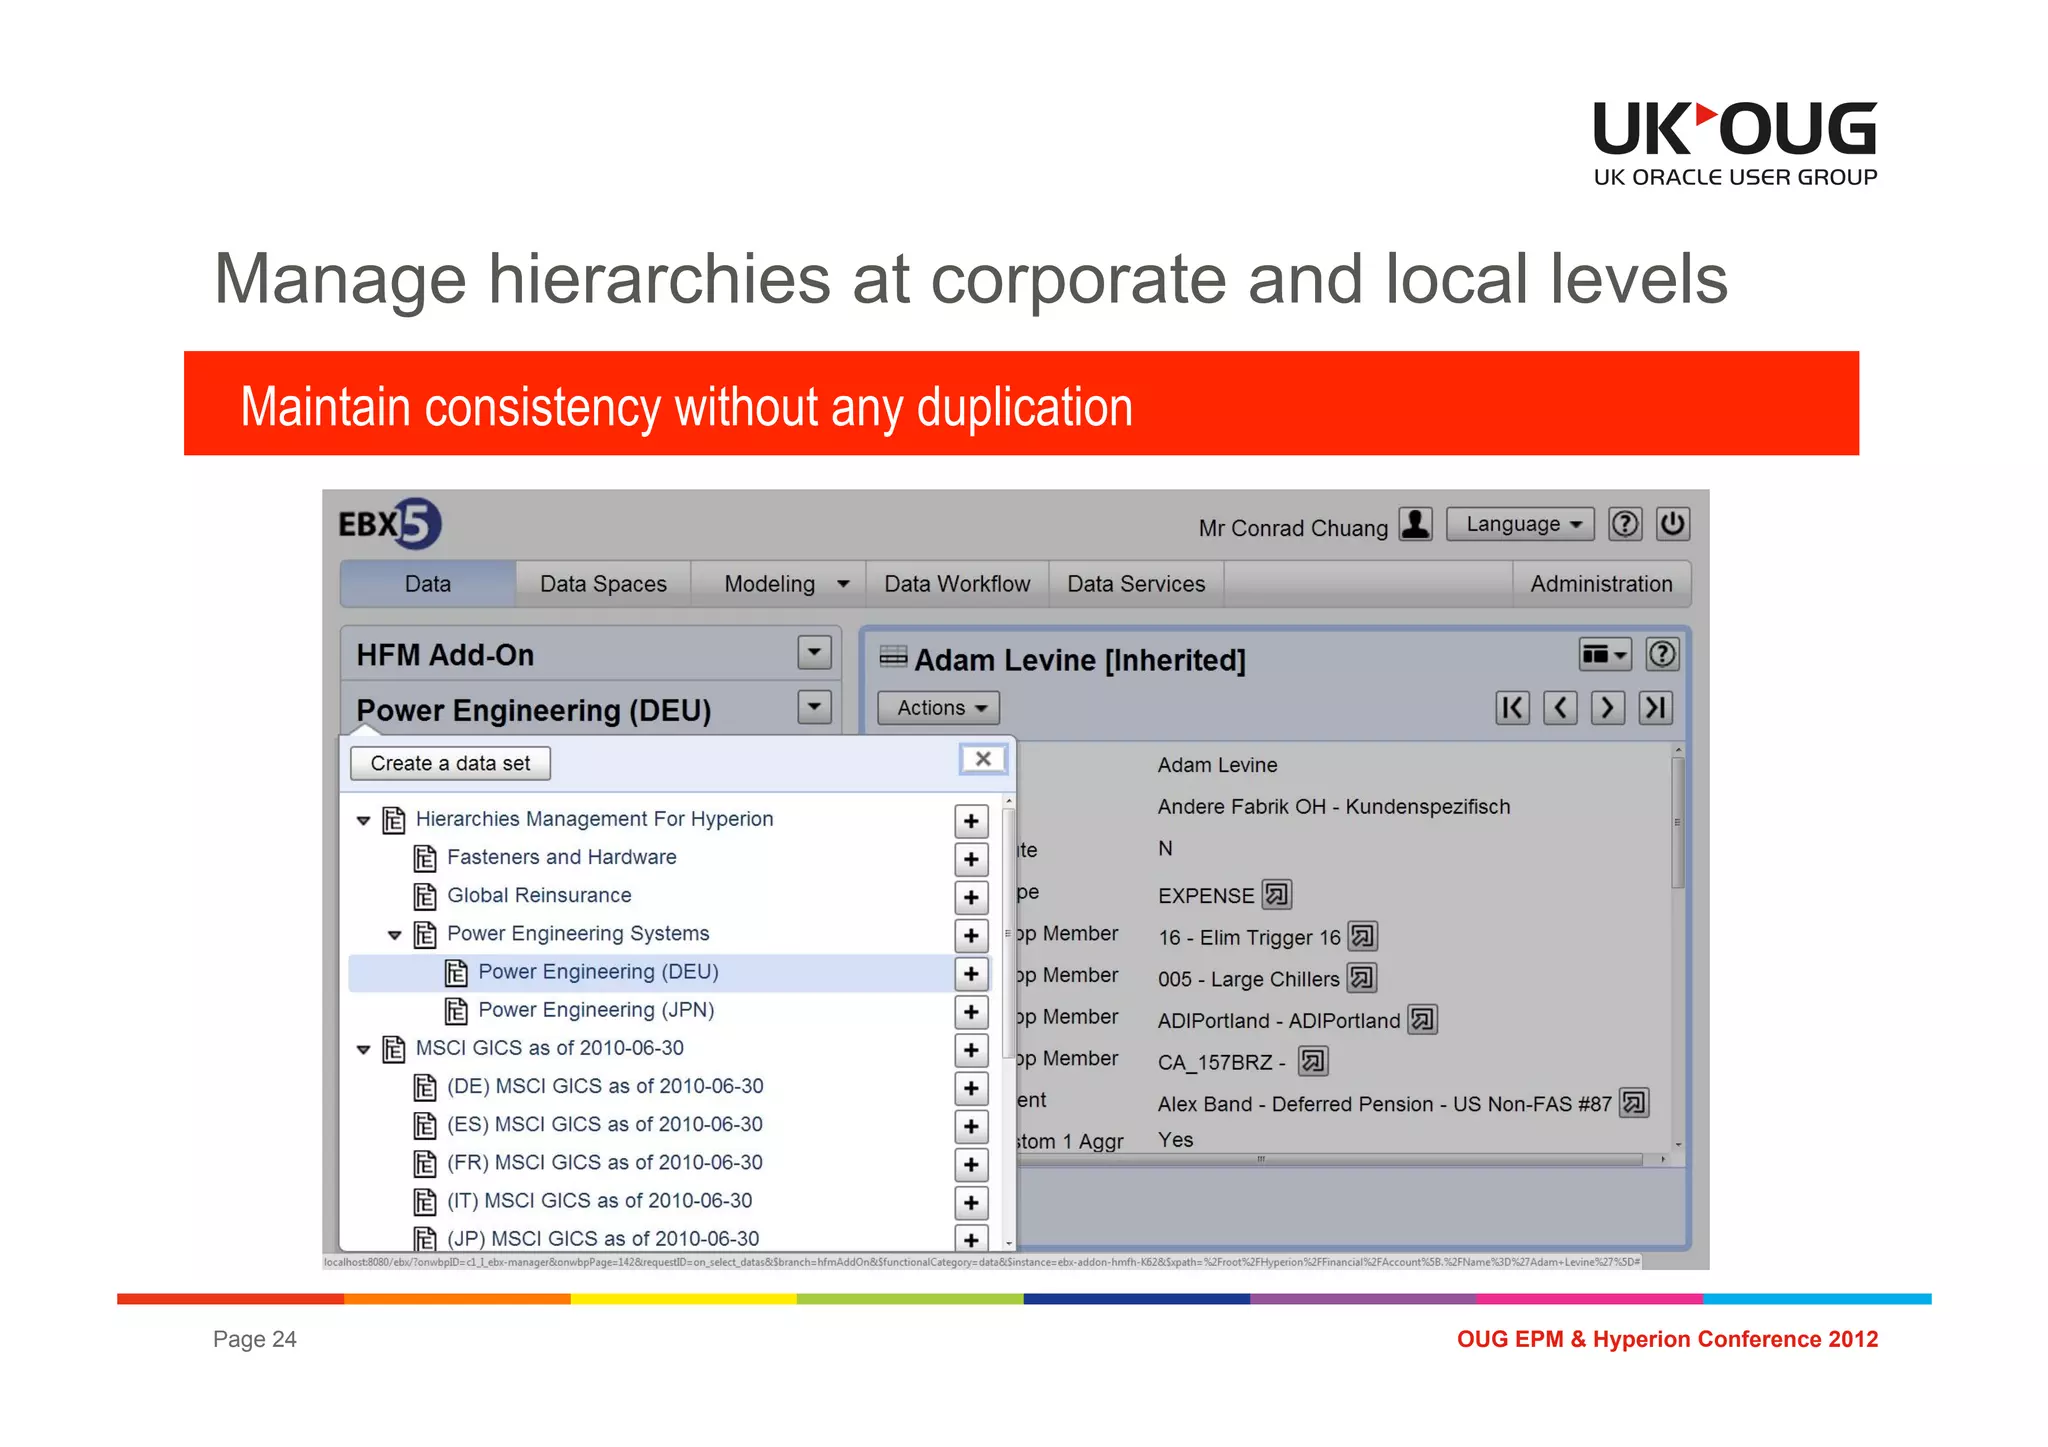Click link icon next to Alex Band - Deferred Pension
The image size is (2048, 1447).
click(1634, 1103)
